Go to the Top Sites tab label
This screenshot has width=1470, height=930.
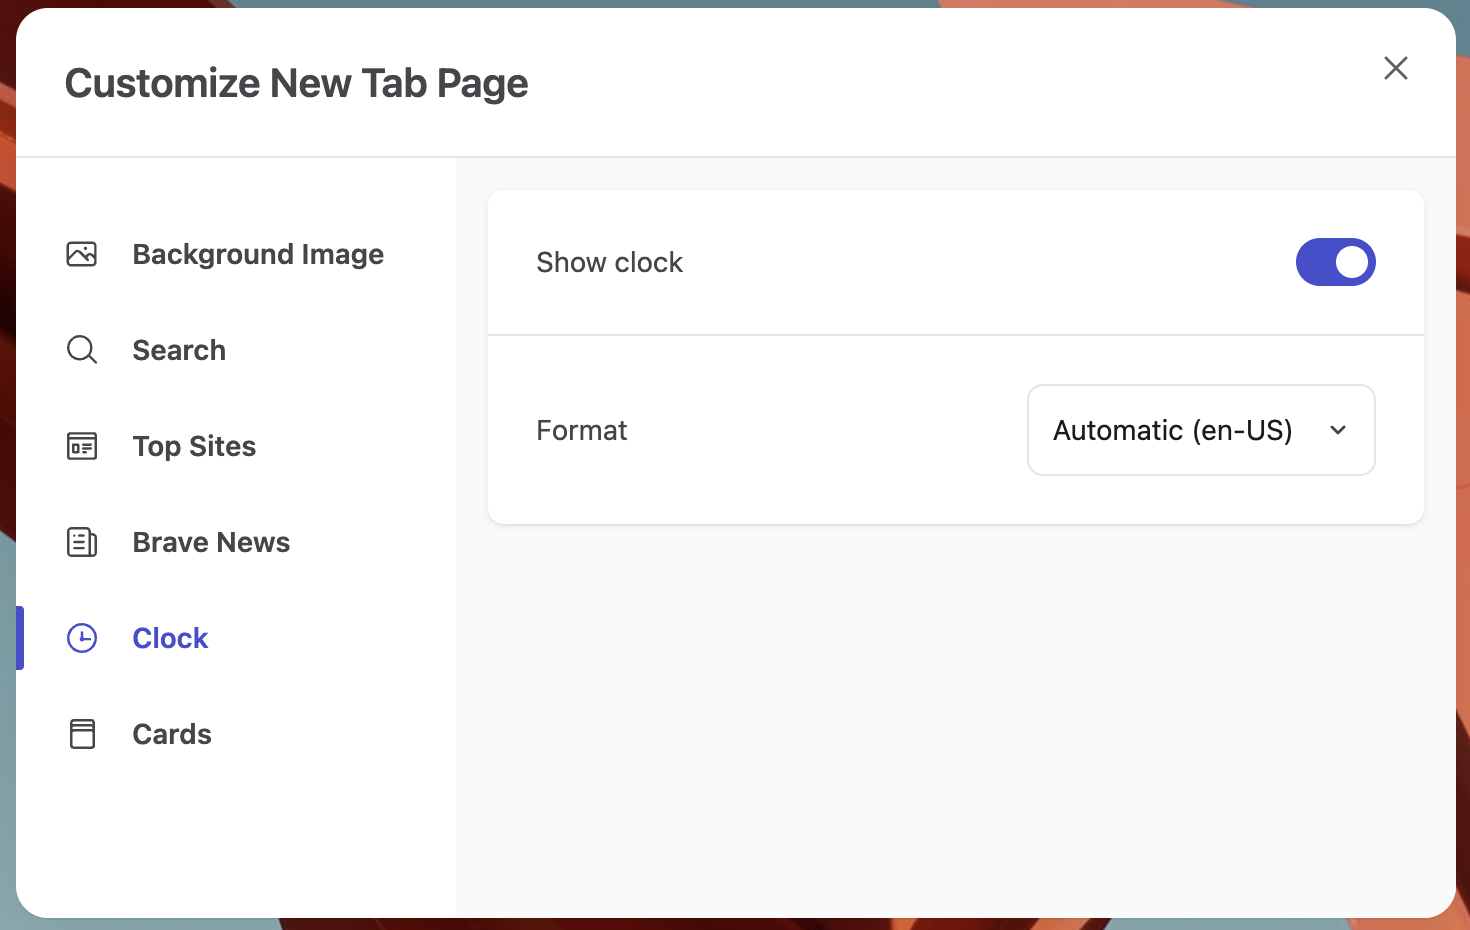pyautogui.click(x=194, y=446)
